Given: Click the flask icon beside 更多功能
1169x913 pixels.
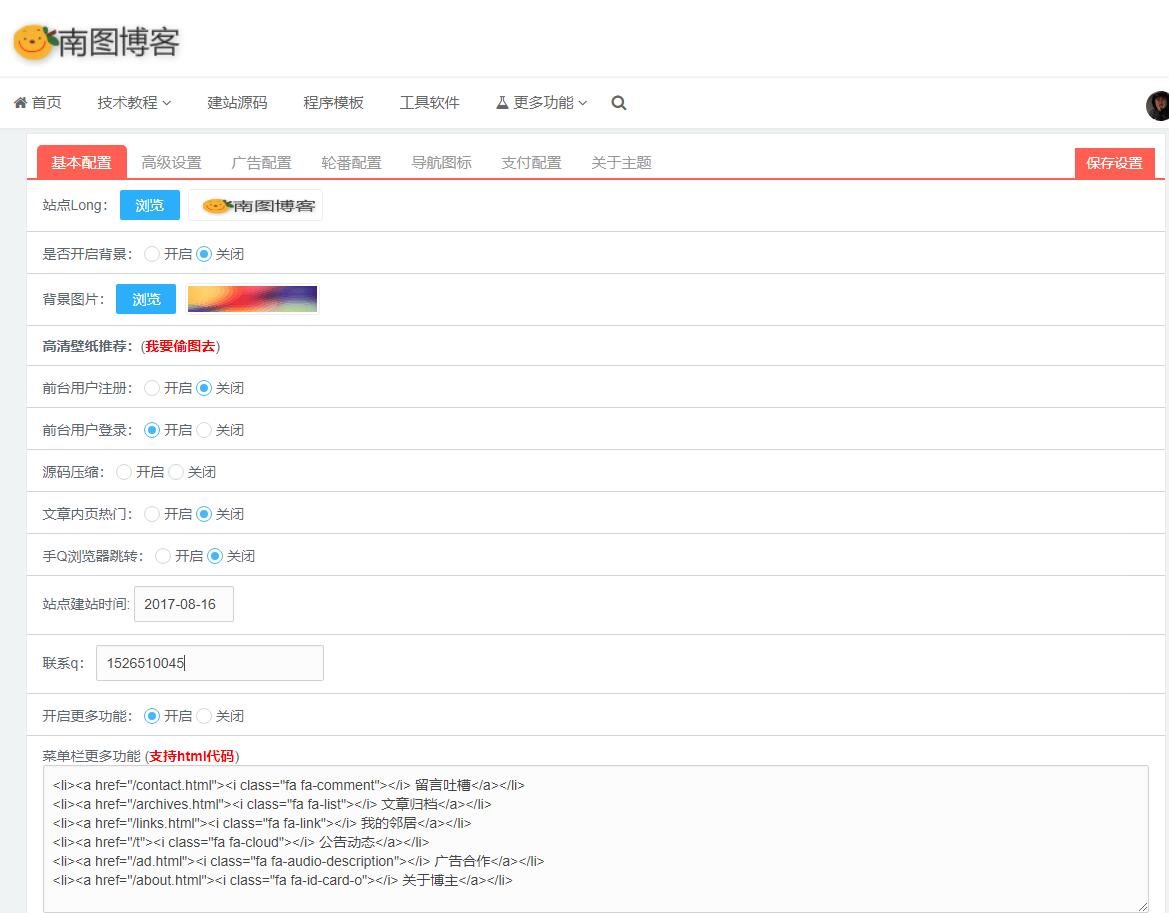Looking at the screenshot, I should (502, 103).
